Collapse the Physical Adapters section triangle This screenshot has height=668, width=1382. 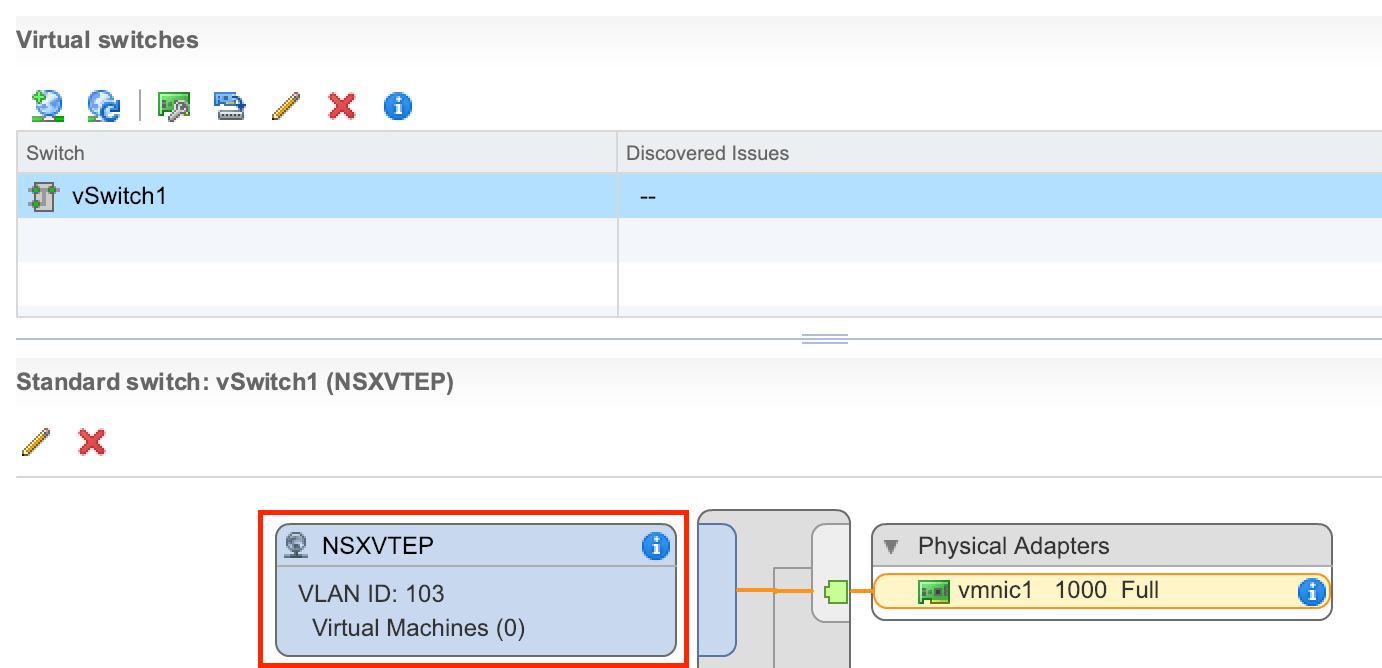tap(892, 547)
